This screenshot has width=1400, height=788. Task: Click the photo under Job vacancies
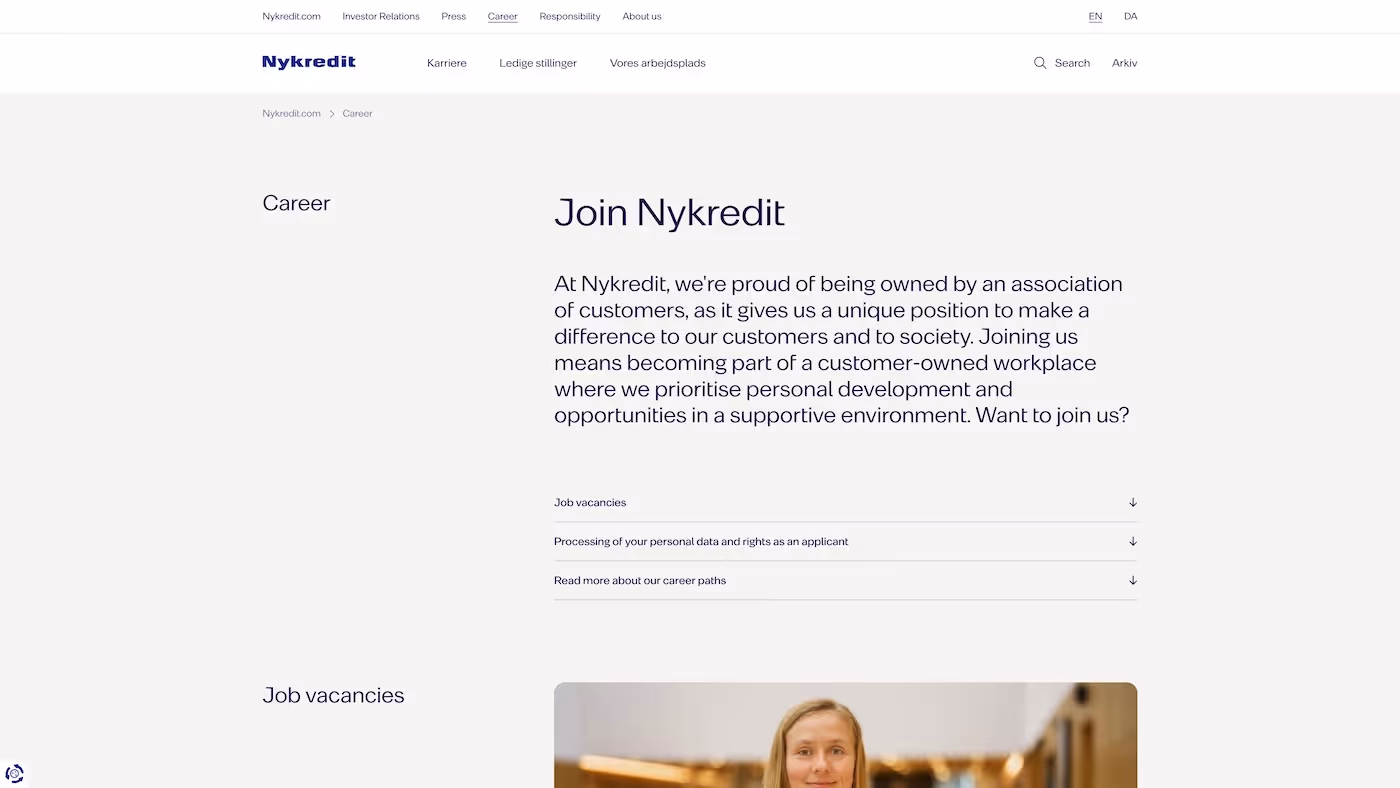pos(845,735)
